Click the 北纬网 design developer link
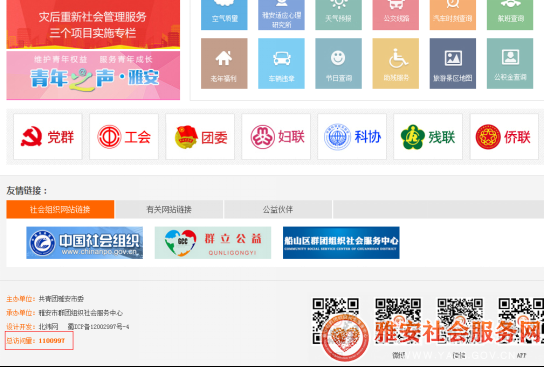This screenshot has width=544, height=367. pos(49,326)
